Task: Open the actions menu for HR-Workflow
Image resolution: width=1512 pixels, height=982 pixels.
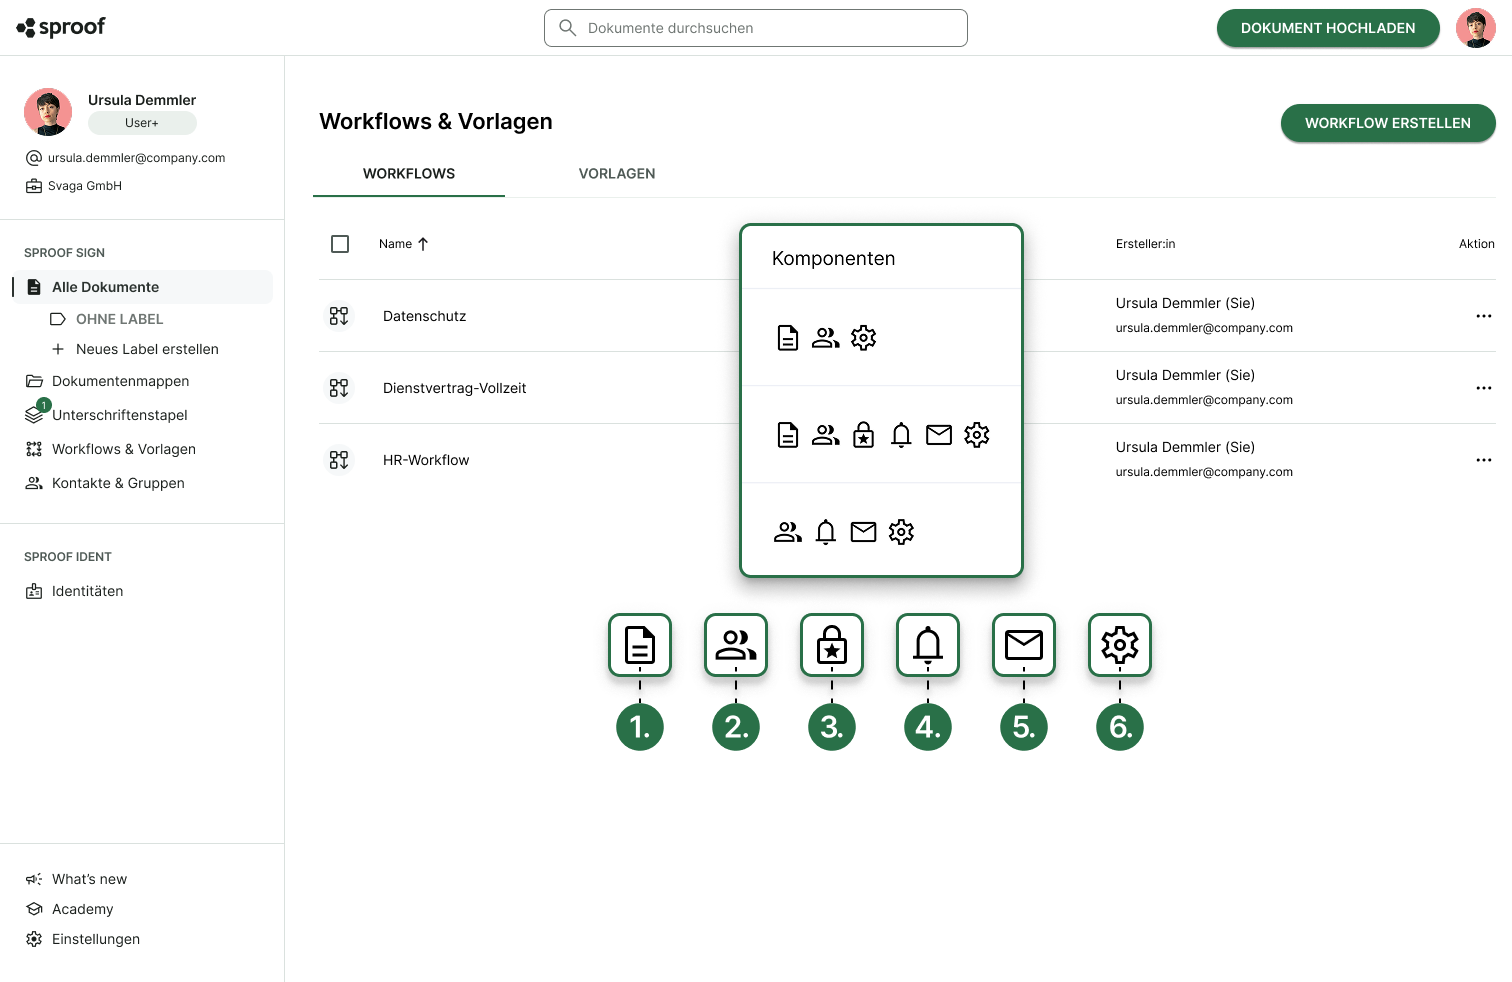Action: click(1483, 460)
